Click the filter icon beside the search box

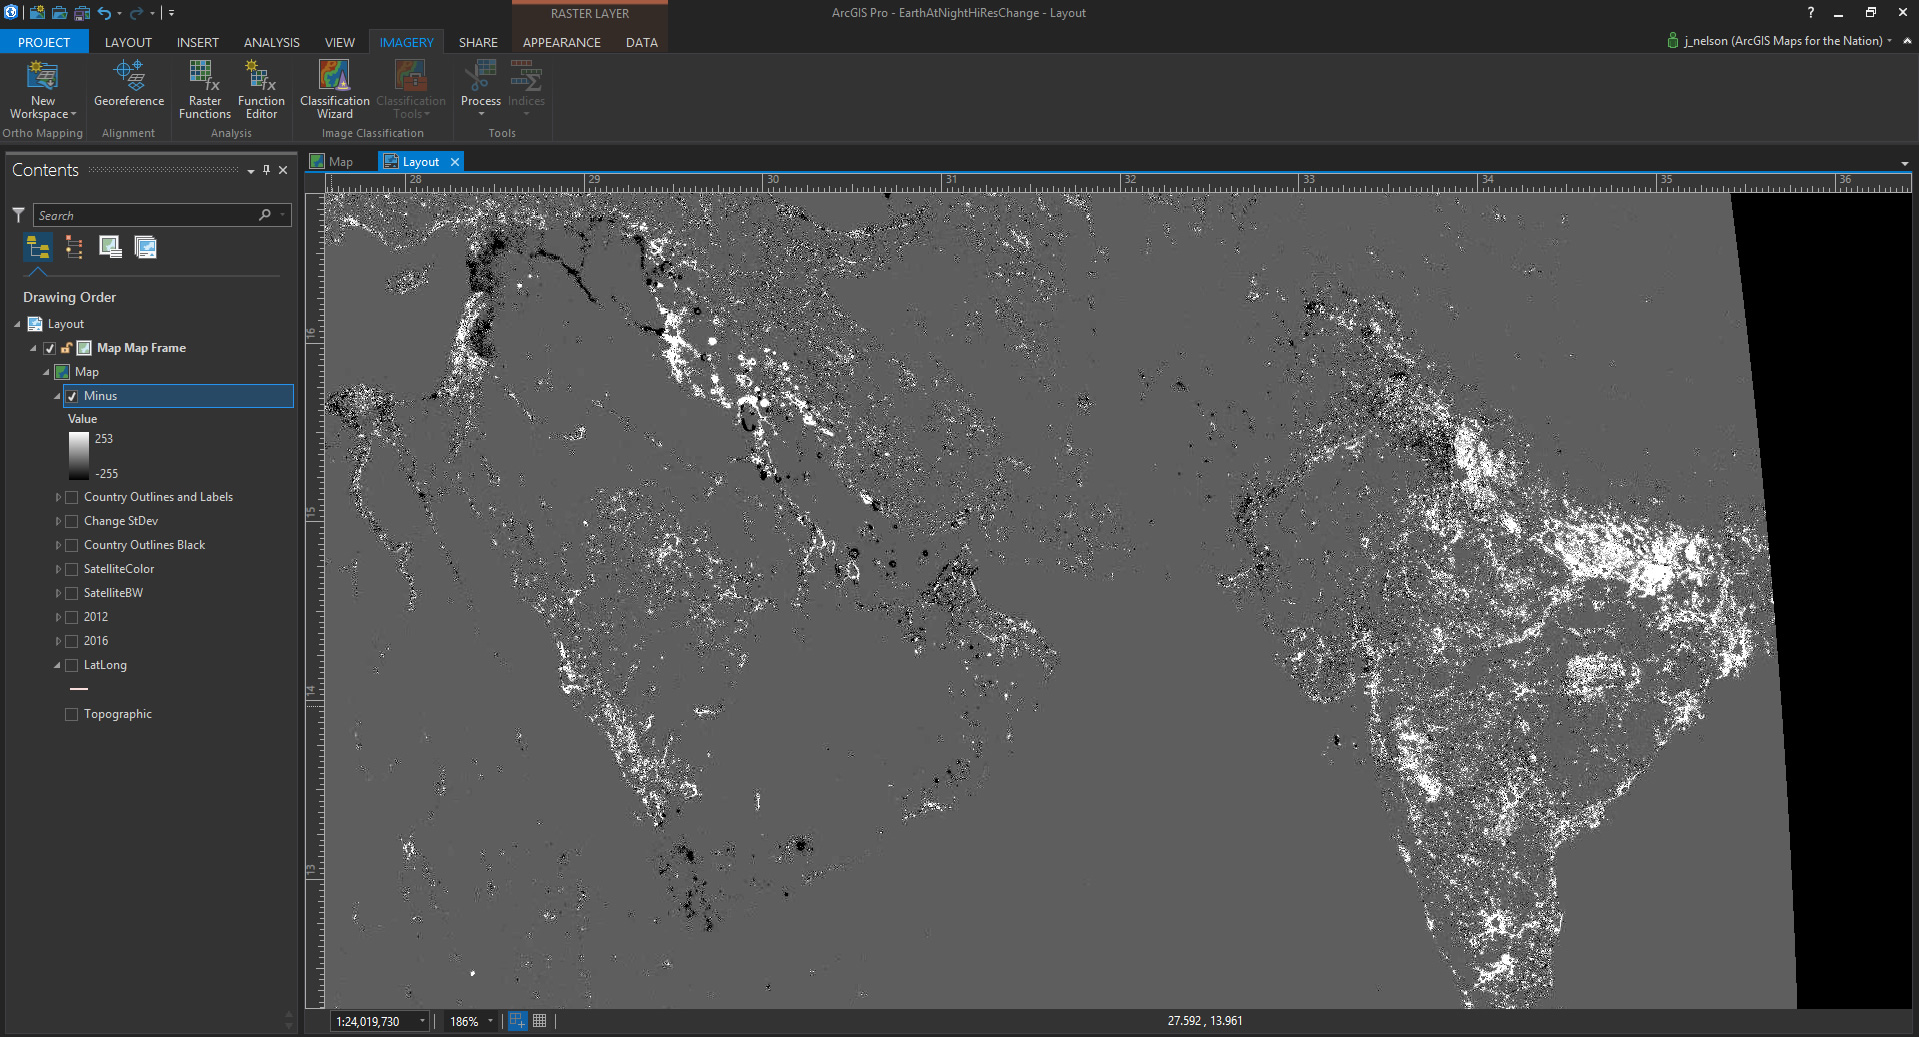pyautogui.click(x=18, y=215)
